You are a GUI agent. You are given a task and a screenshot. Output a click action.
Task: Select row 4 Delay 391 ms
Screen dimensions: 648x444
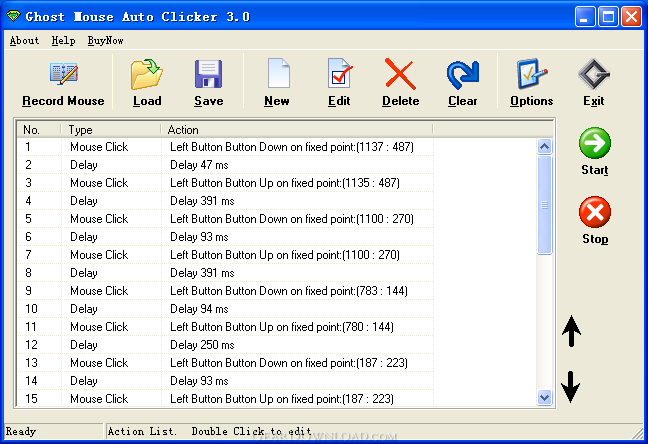click(225, 201)
